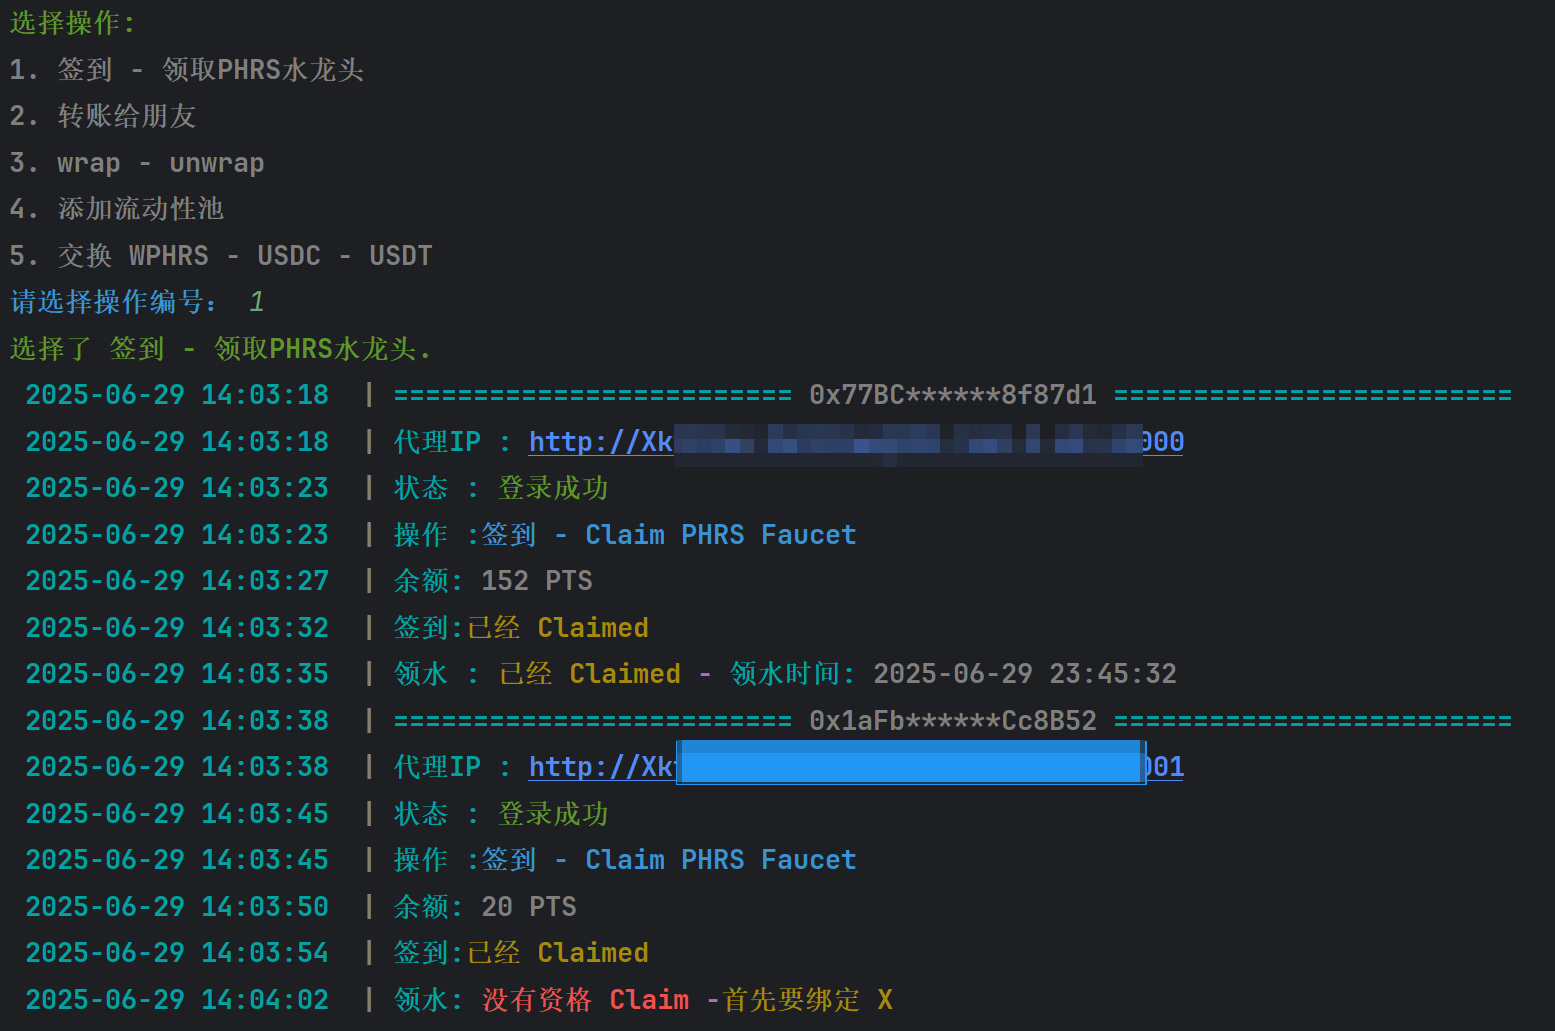The height and width of the screenshot is (1031, 1555).
Task: Click the 余额: 20 PTS balance text
Action: 485,907
